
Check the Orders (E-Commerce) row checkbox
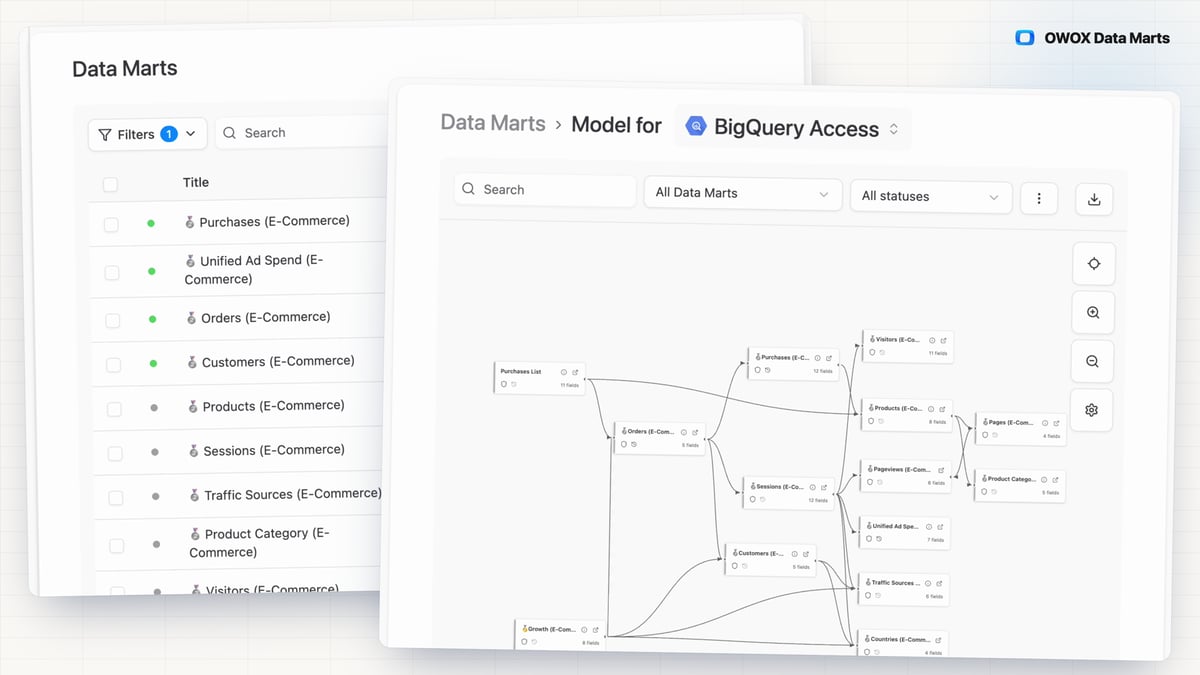[113, 320]
